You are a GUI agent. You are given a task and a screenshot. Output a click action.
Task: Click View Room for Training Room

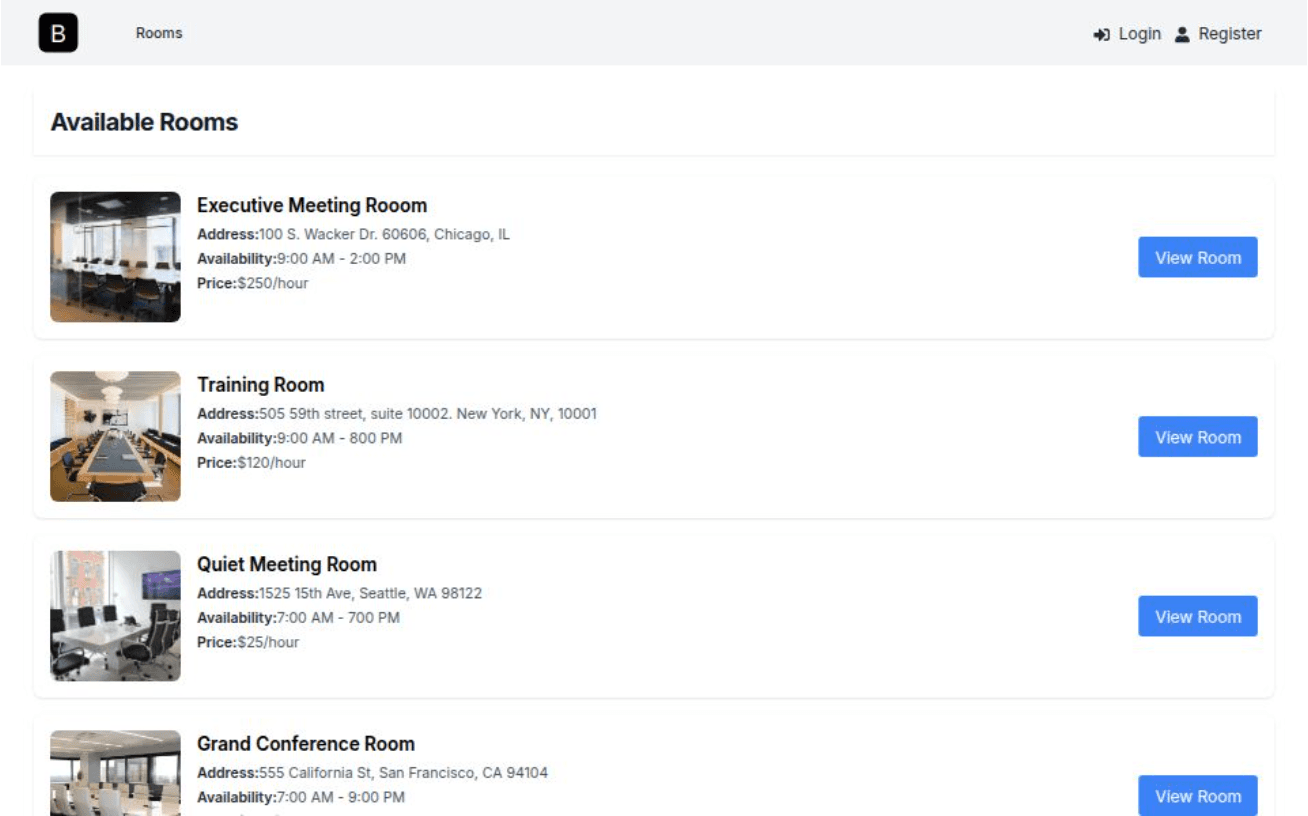[x=1197, y=437]
